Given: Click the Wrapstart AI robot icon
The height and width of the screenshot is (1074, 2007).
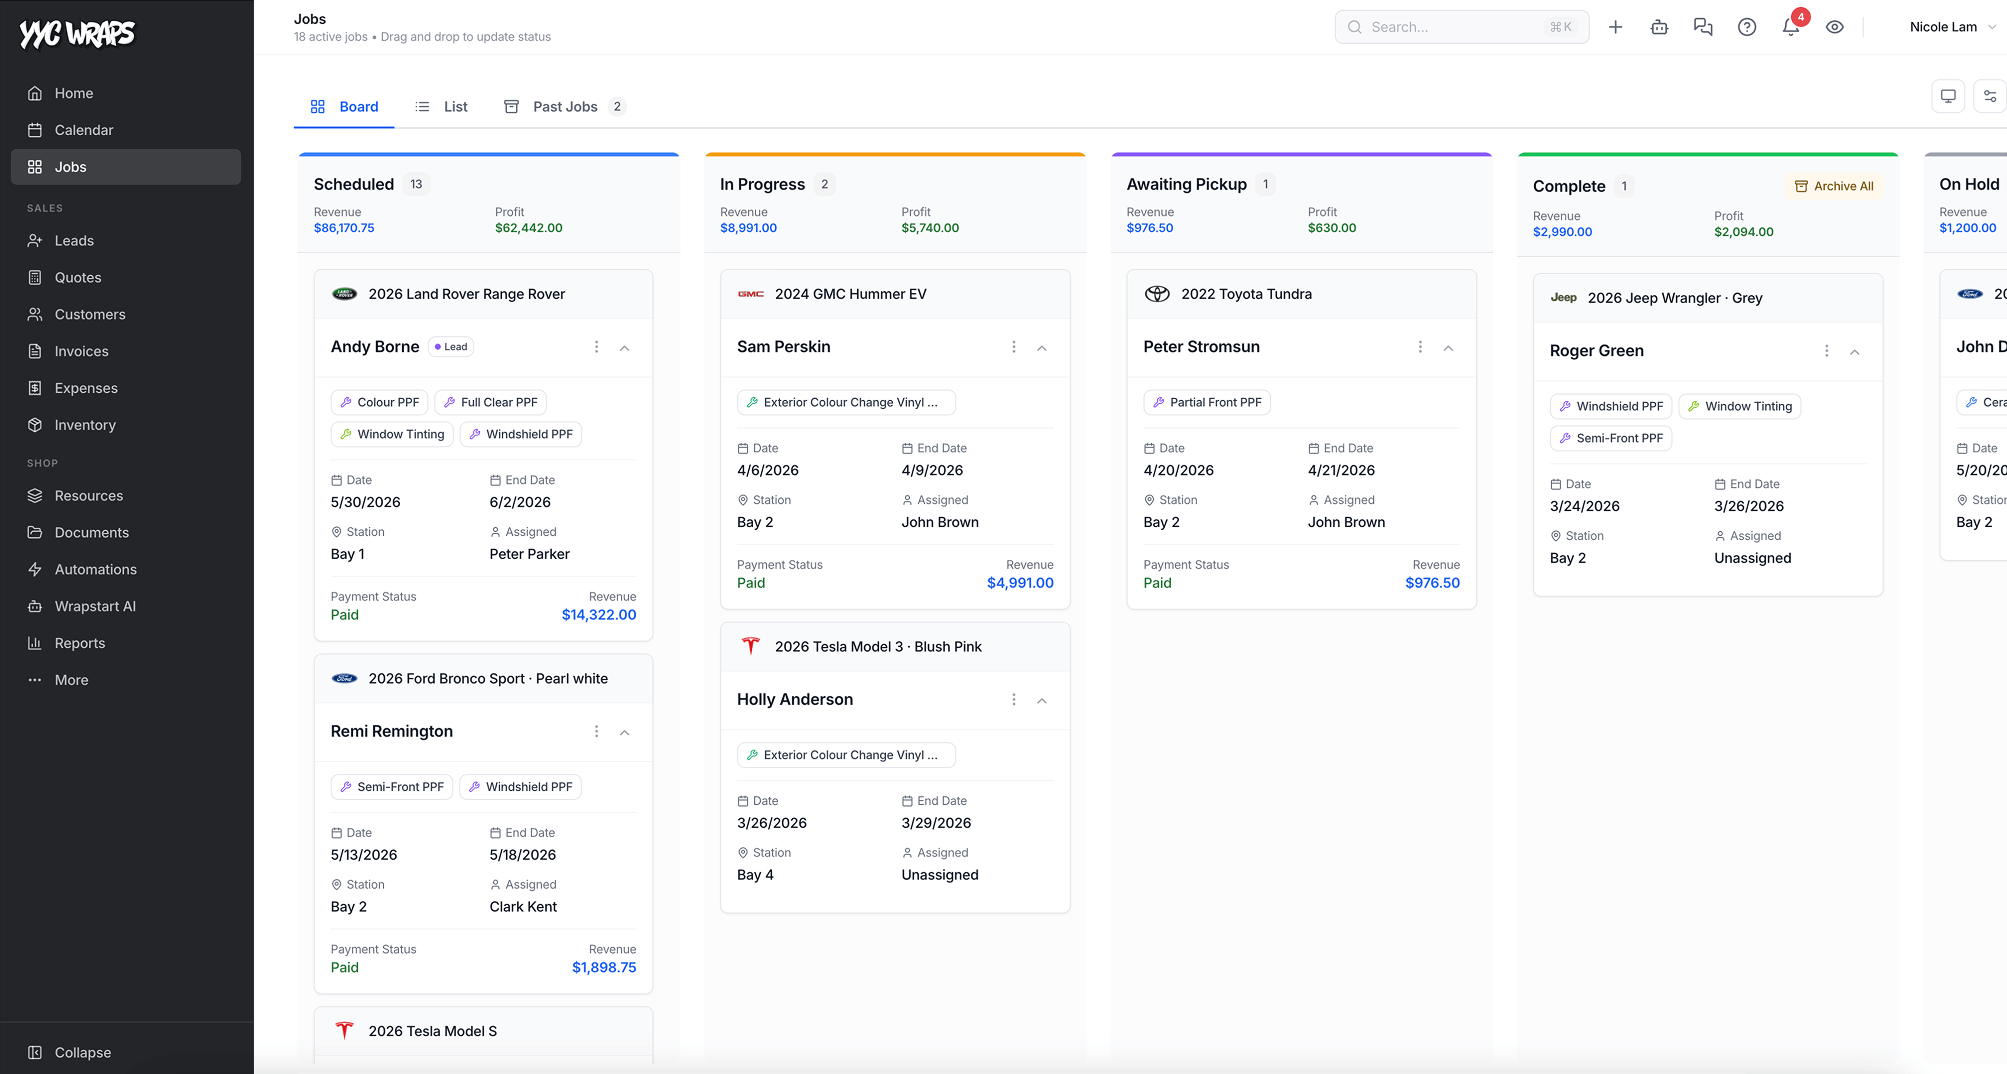Looking at the screenshot, I should (x=35, y=607).
